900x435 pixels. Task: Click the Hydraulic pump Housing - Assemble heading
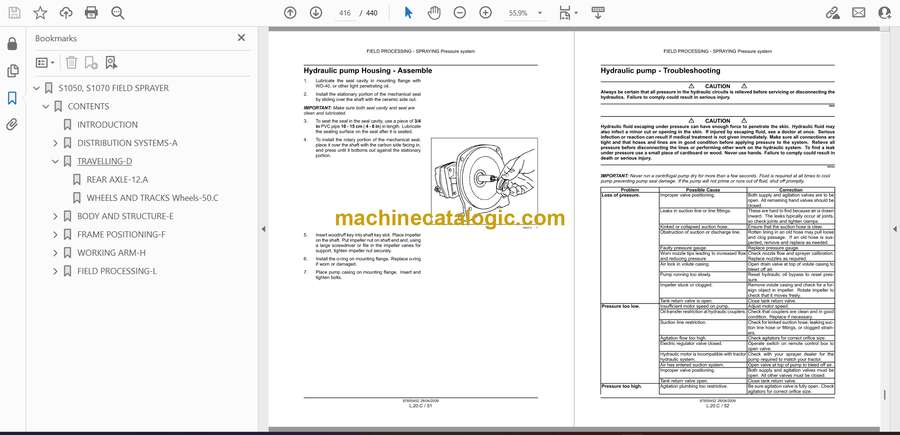368,71
